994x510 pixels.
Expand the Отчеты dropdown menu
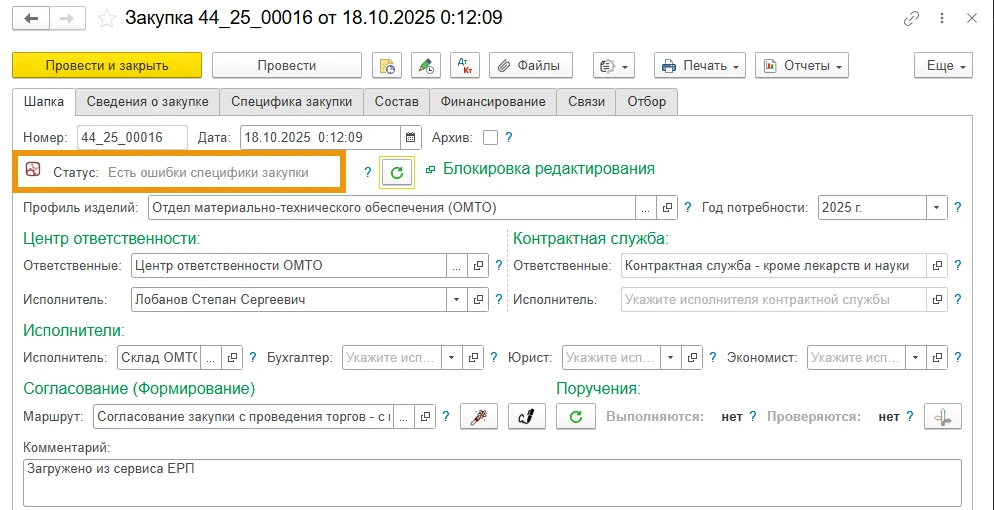pyautogui.click(x=802, y=65)
